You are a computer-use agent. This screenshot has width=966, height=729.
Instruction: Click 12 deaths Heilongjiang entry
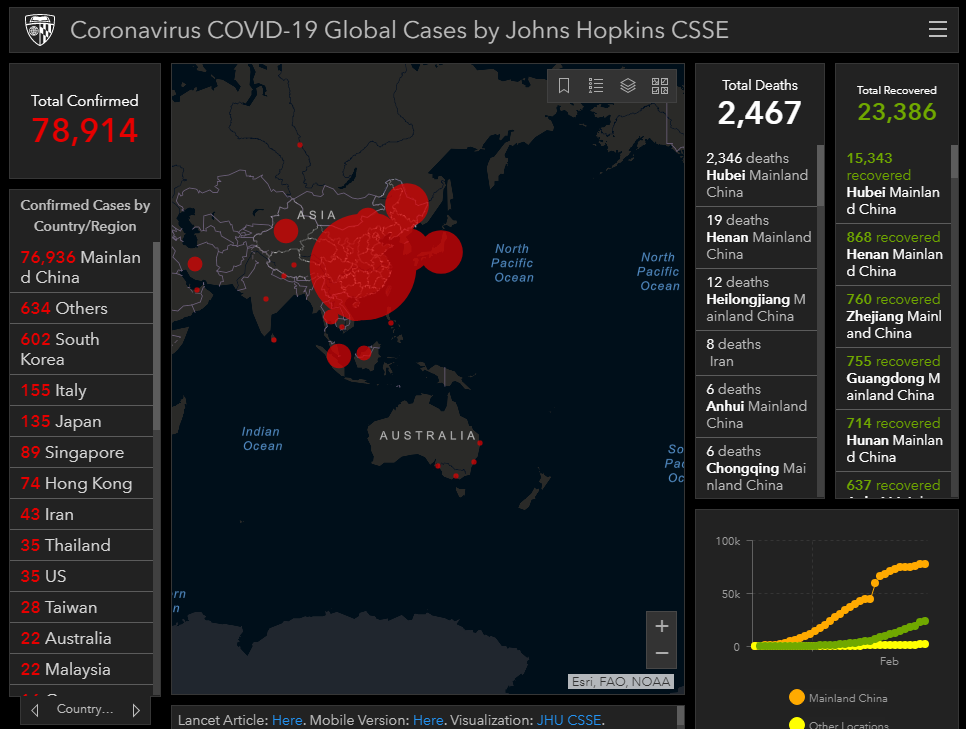click(757, 299)
